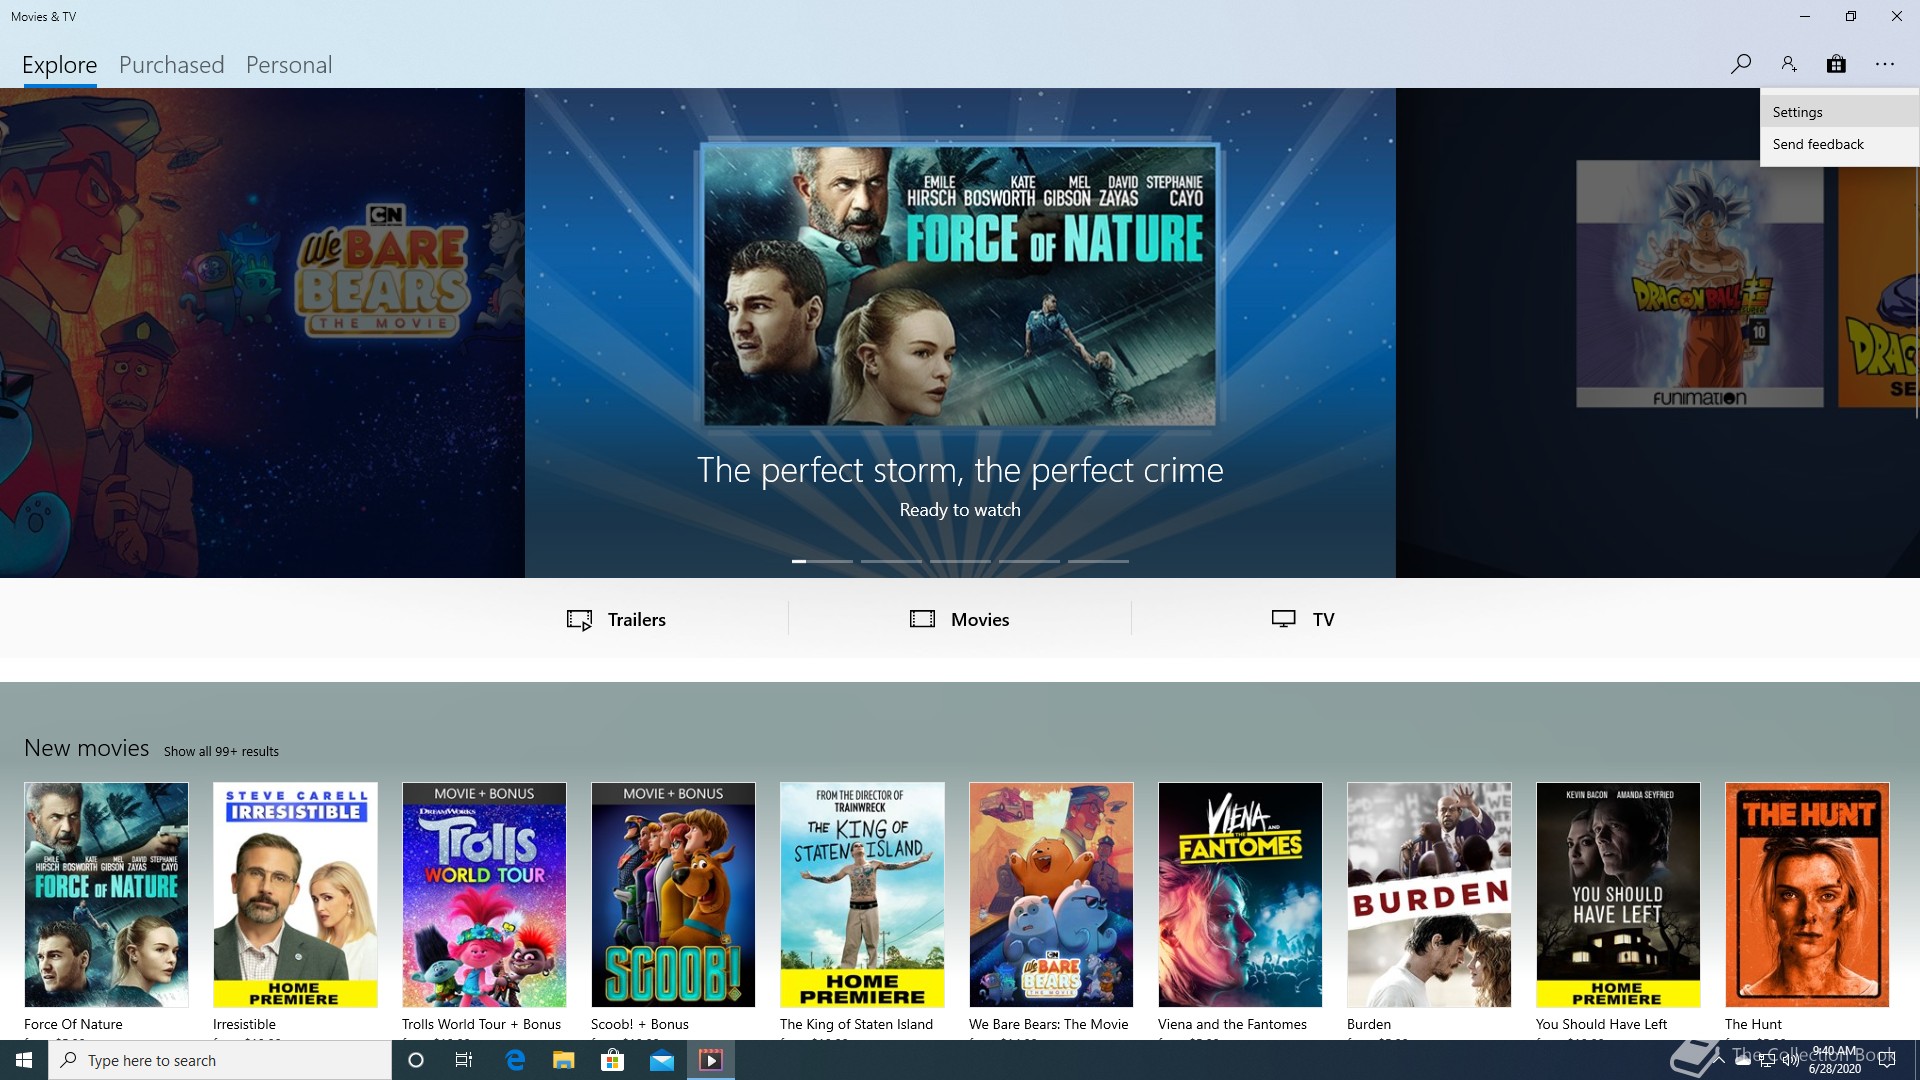The height and width of the screenshot is (1080, 1920).
Task: Launch Microsoft Edge from taskbar
Action: [515, 1060]
